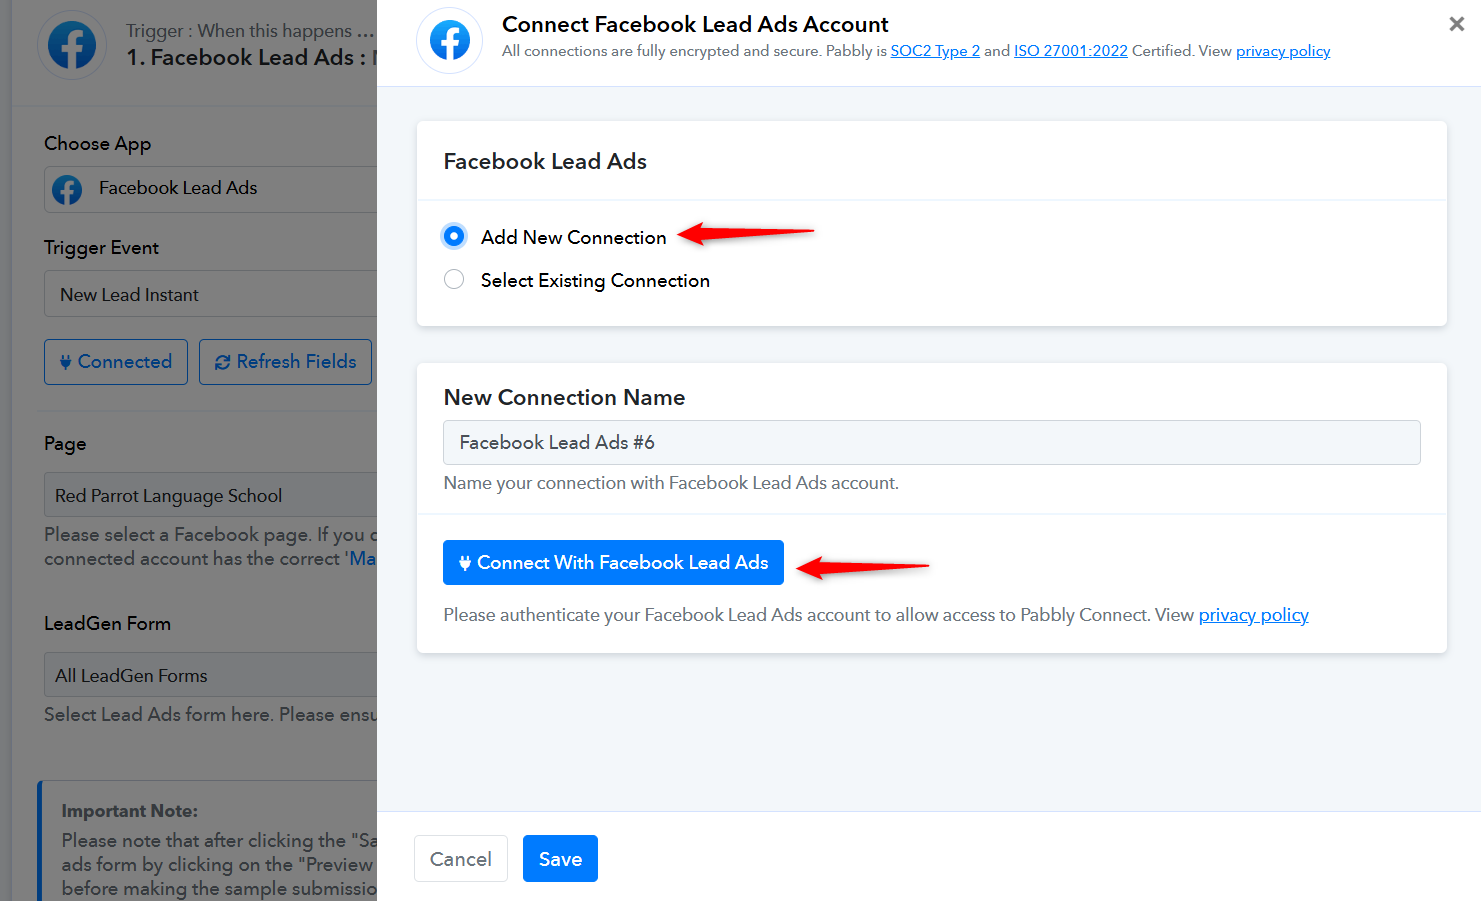Open privacy policy link in dialog header
1481x901 pixels.
(x=1282, y=51)
